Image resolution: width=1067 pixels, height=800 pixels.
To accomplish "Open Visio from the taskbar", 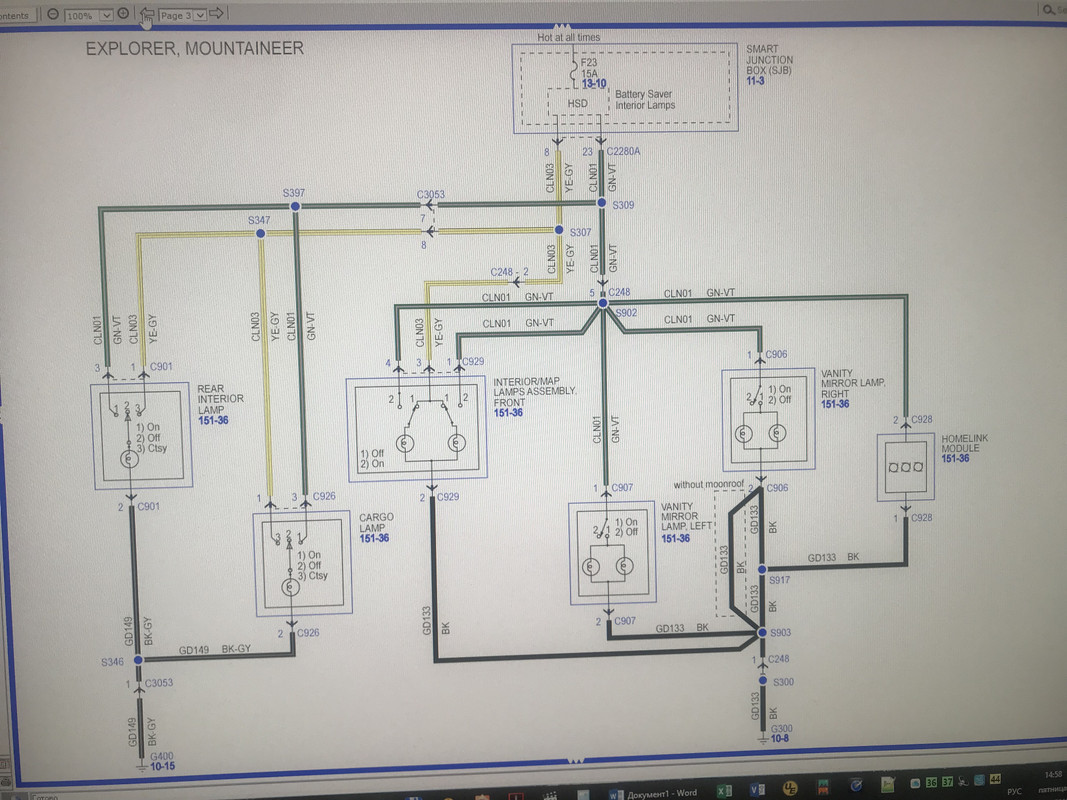I will point(757,789).
